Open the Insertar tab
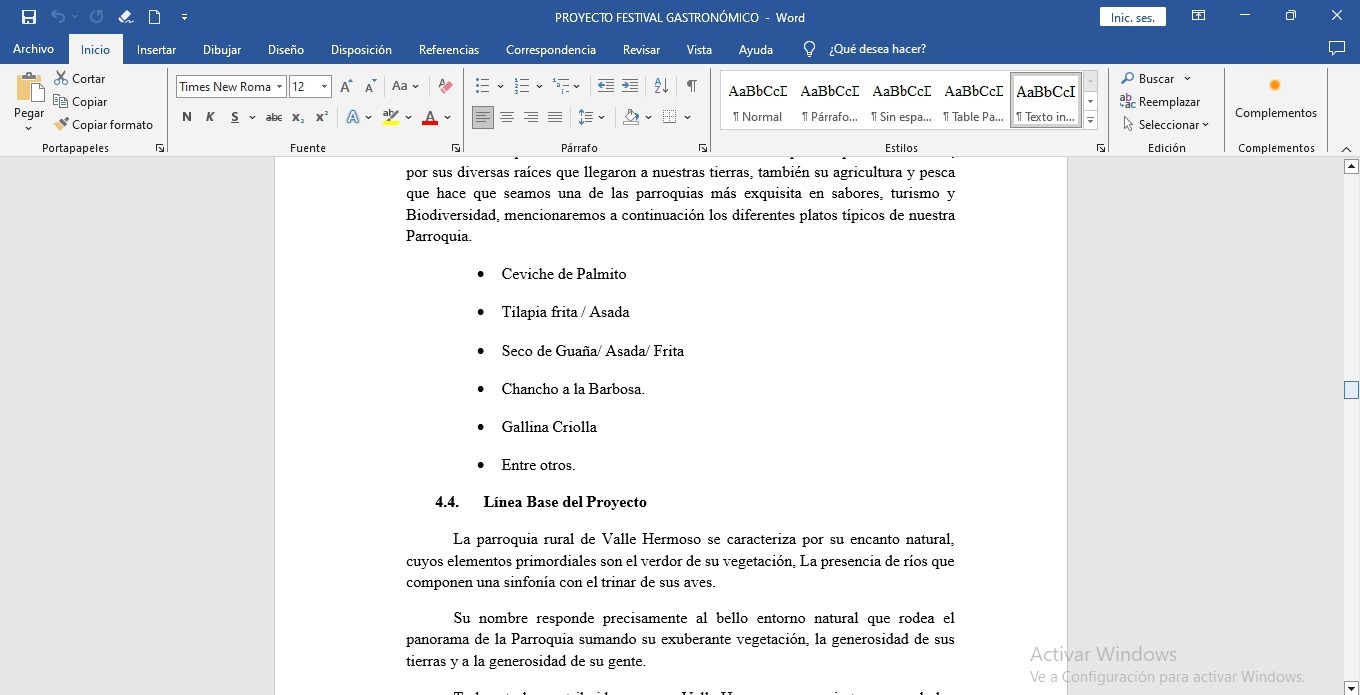This screenshot has width=1360, height=695. (156, 49)
